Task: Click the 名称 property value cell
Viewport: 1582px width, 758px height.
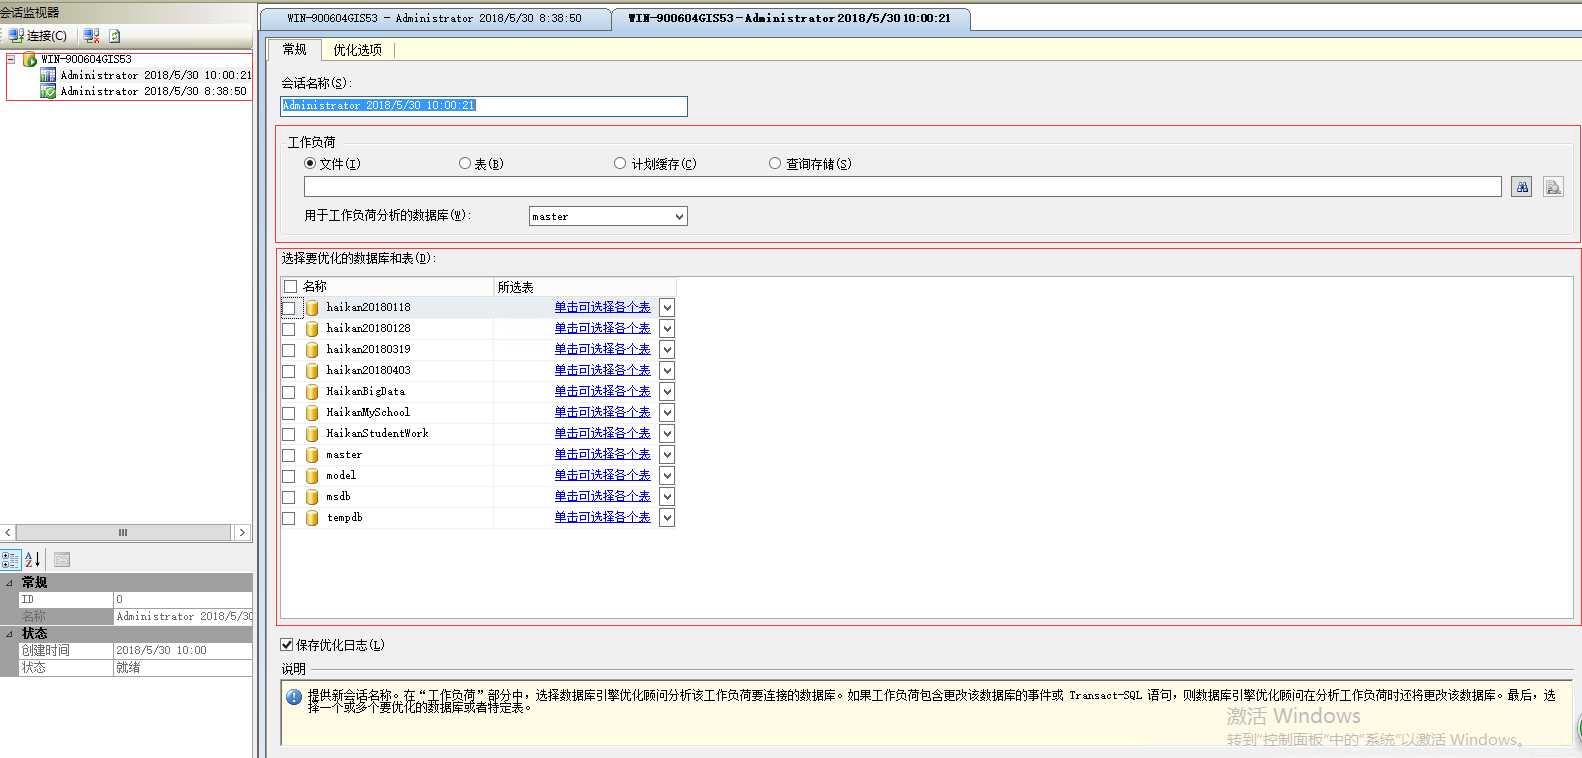Action: (183, 617)
